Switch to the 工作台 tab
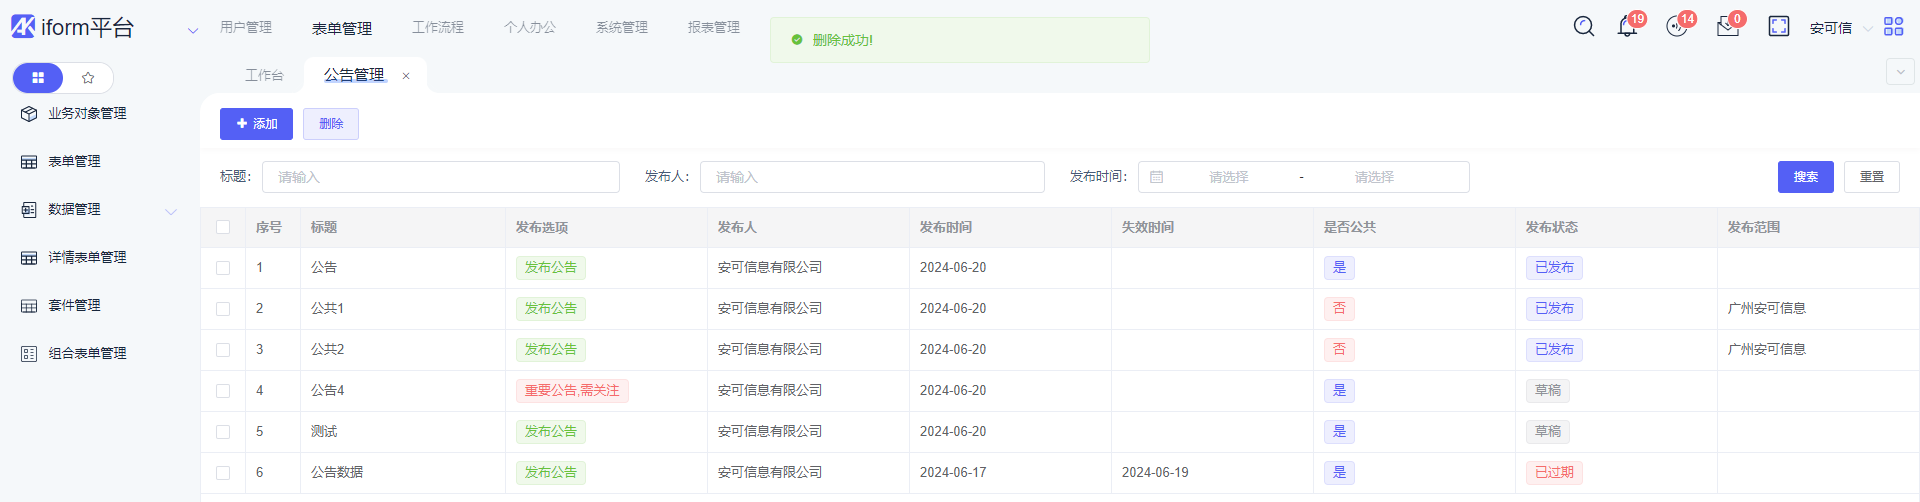 (264, 76)
